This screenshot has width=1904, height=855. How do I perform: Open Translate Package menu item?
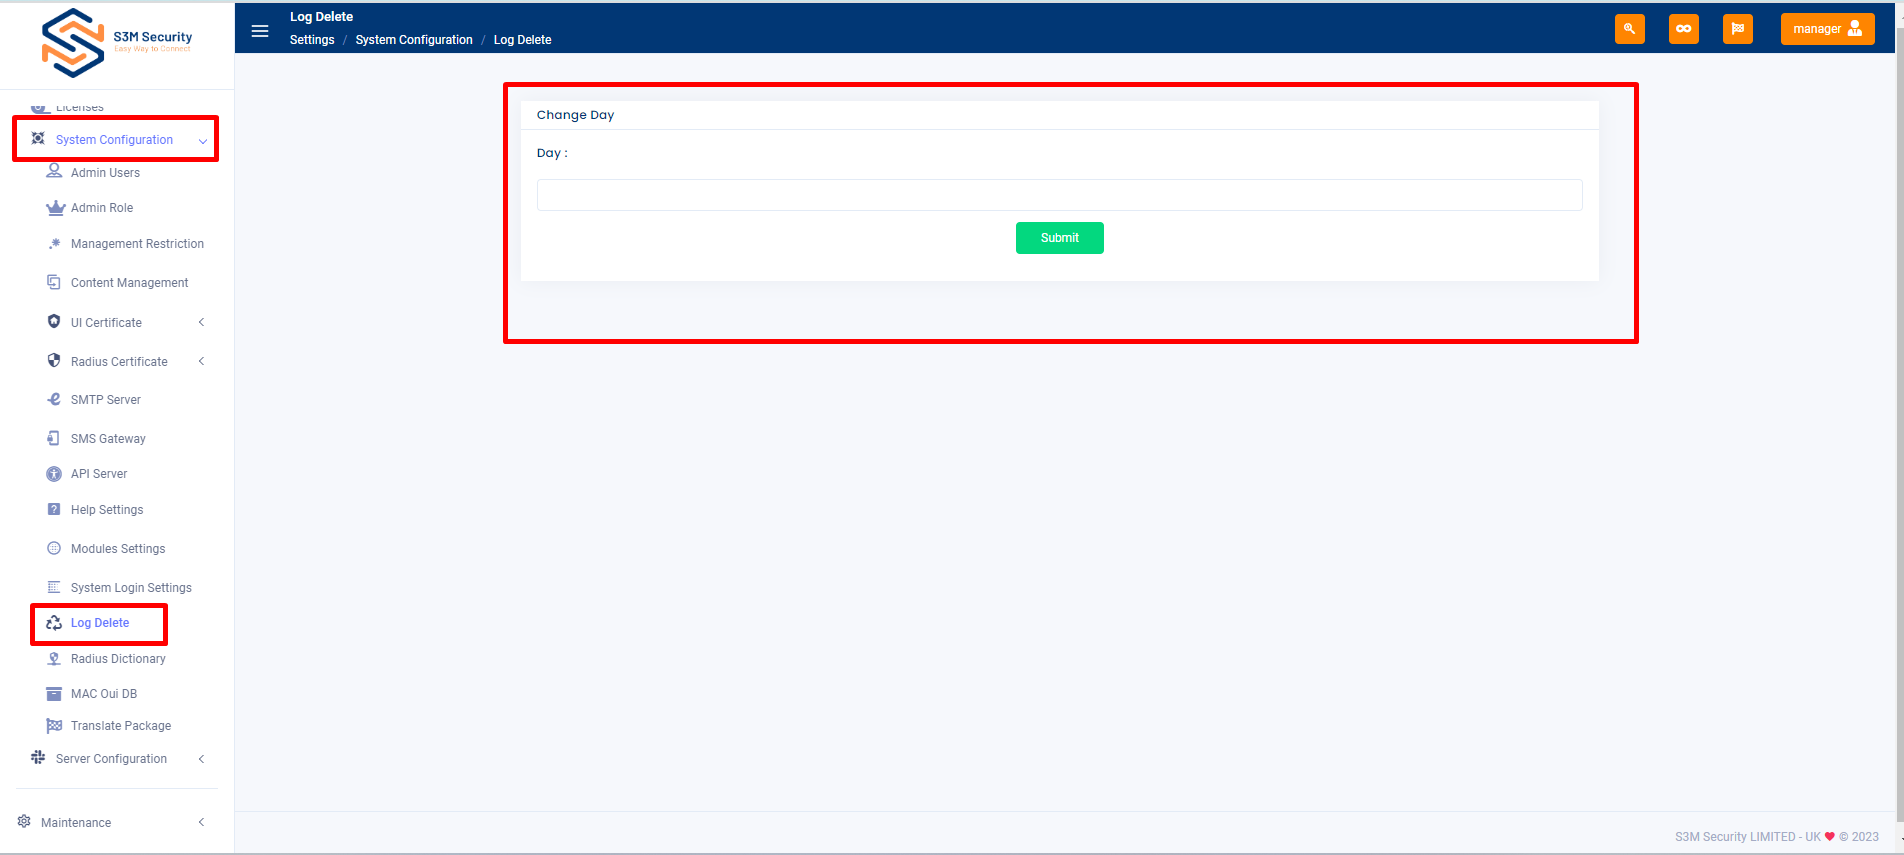[121, 726]
